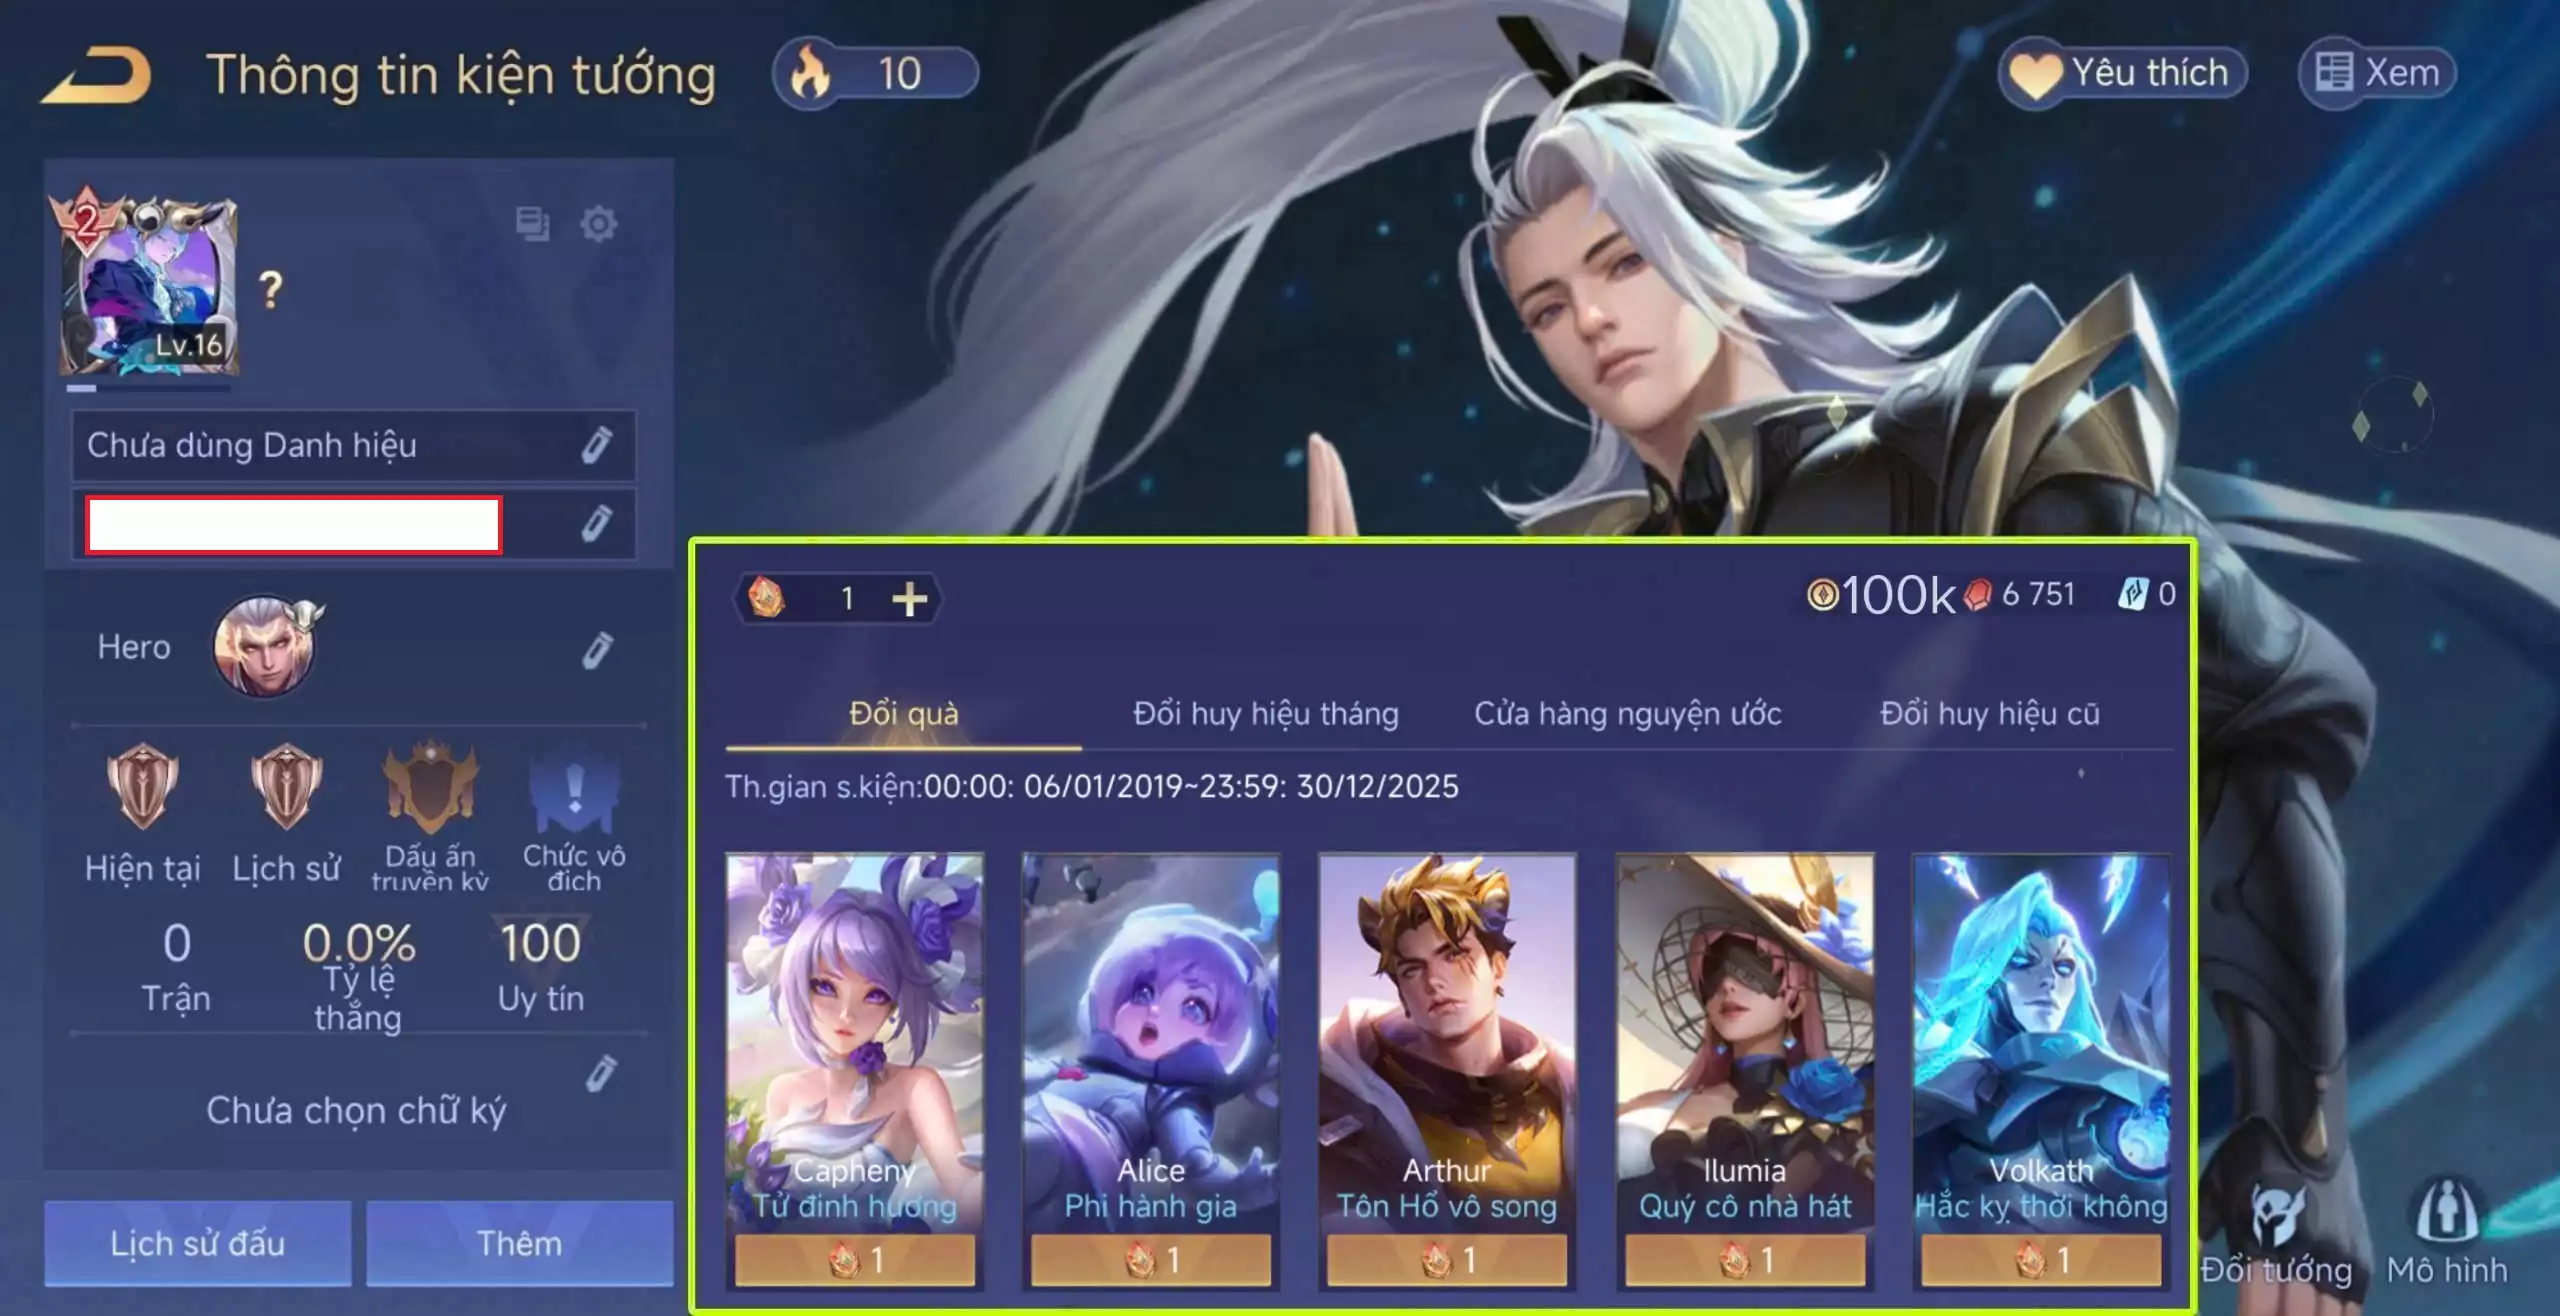
Task: Click the question mark beside avatar
Action: pos(270,290)
